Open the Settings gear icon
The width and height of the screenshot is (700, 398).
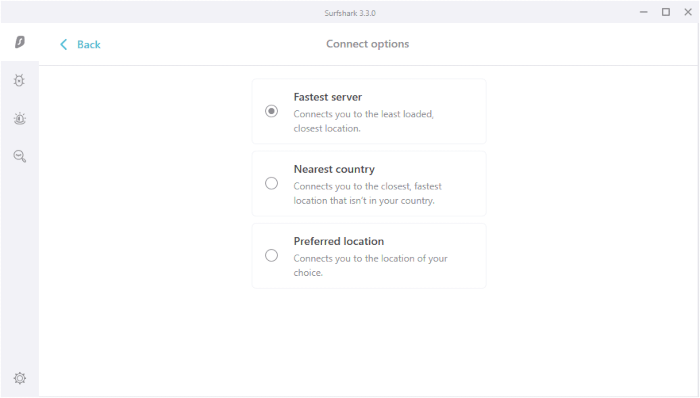pos(20,378)
